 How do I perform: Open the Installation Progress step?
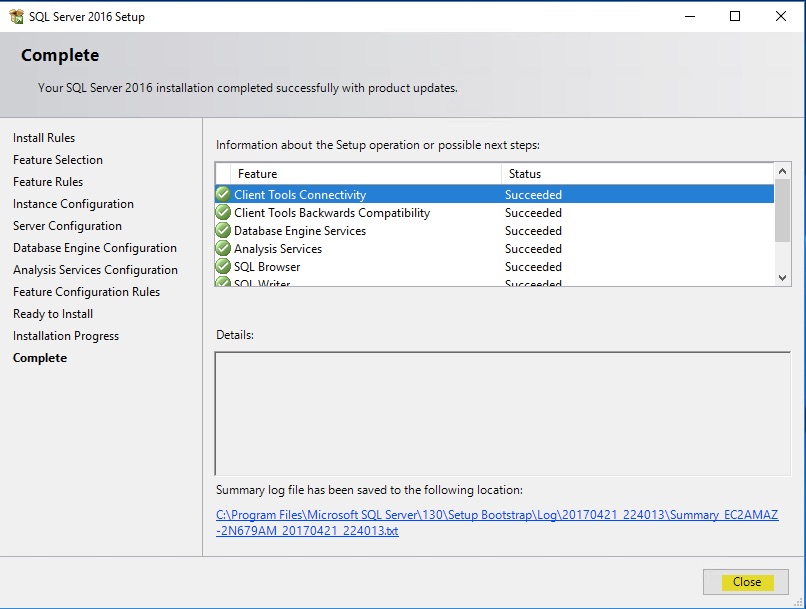(x=66, y=336)
